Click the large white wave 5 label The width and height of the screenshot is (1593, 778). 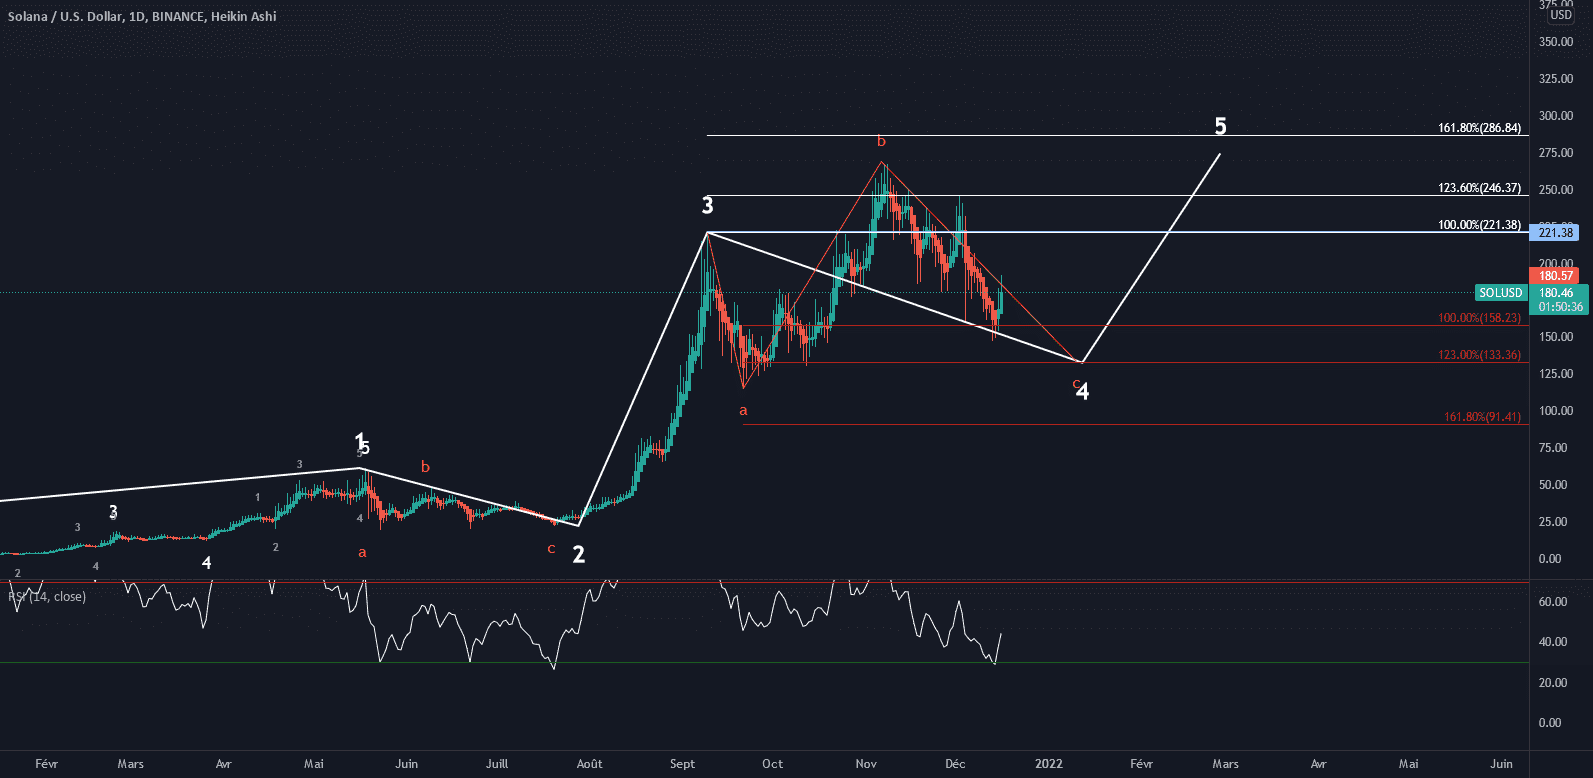pos(1220,126)
